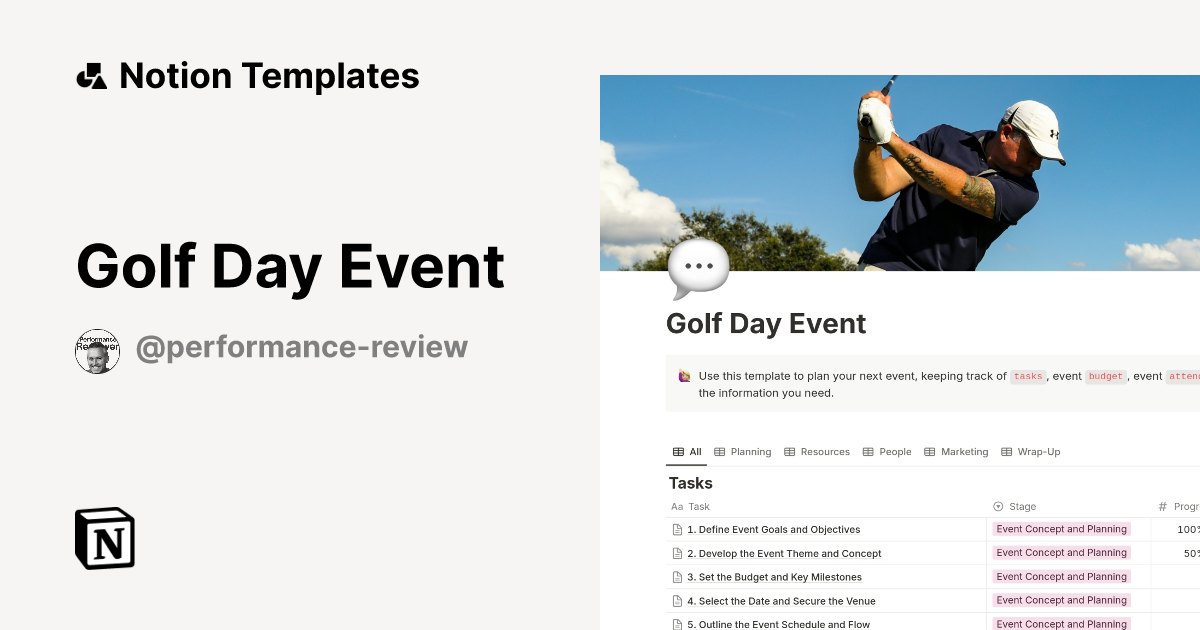
Task: Switch to the Marketing view
Action: (956, 451)
